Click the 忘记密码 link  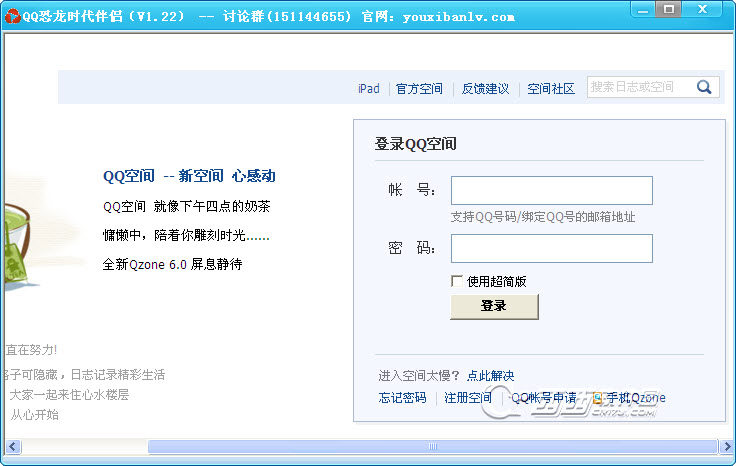(402, 398)
